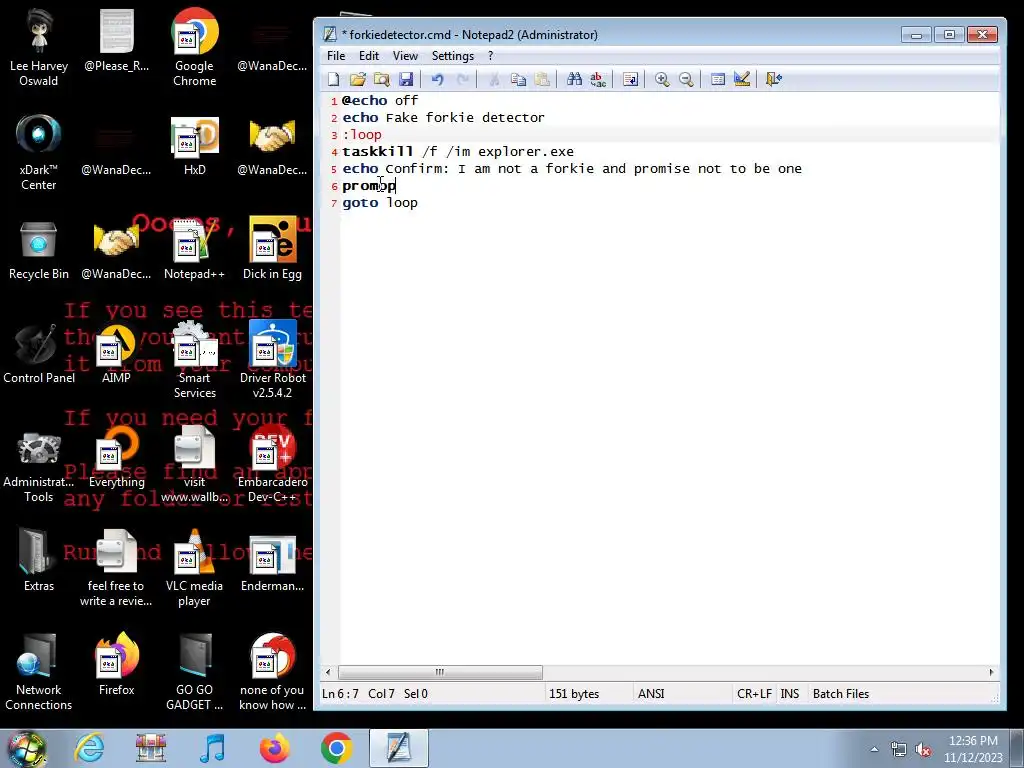Click the 'goto loop' line
This screenshot has width=1024, height=768.
pyautogui.click(x=379, y=202)
